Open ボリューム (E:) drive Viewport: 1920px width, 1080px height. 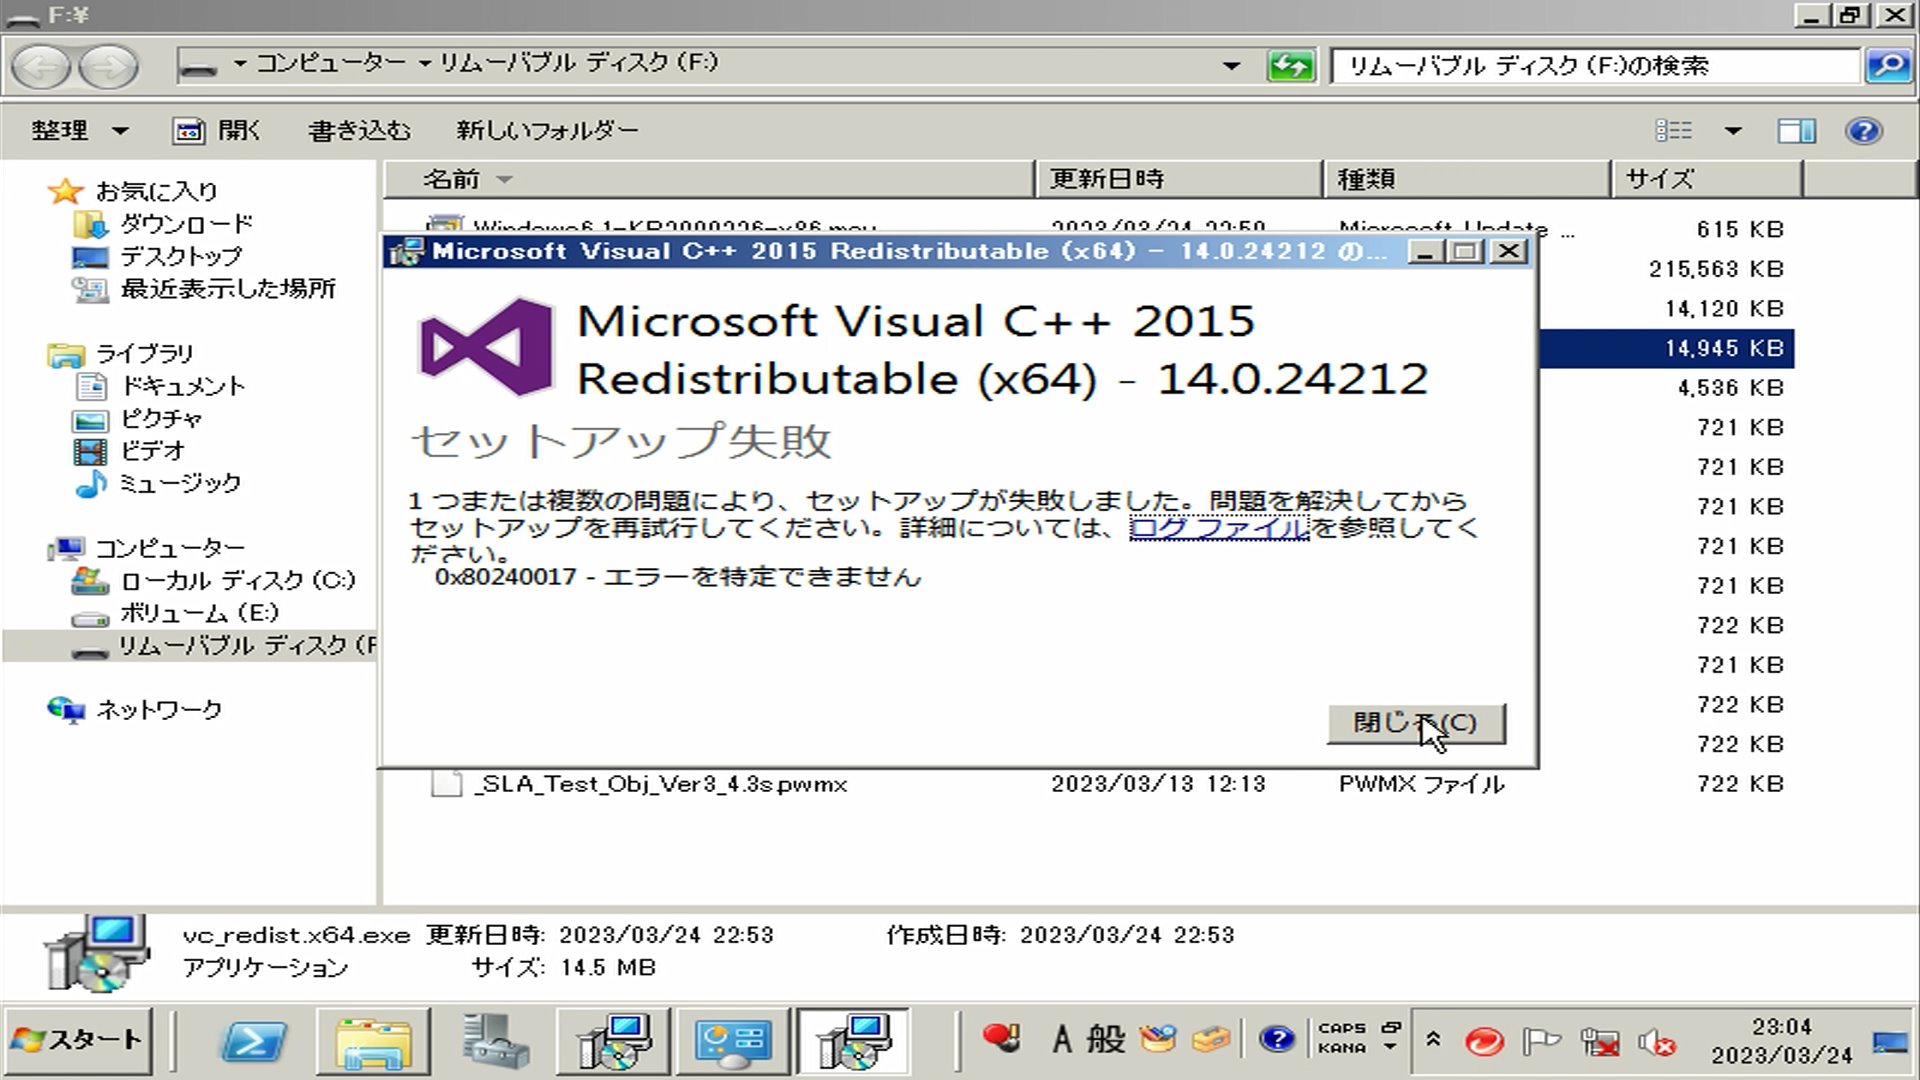click(x=199, y=613)
